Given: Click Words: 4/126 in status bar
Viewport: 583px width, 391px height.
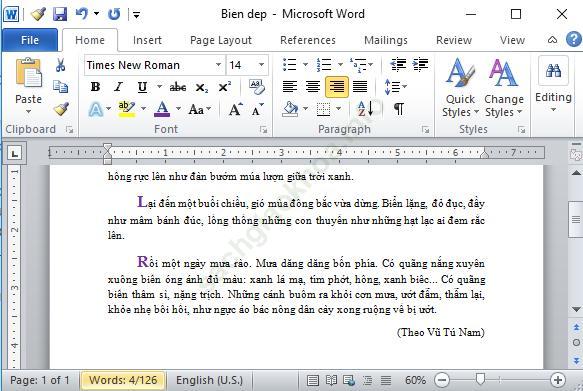Looking at the screenshot, I should point(123,380).
